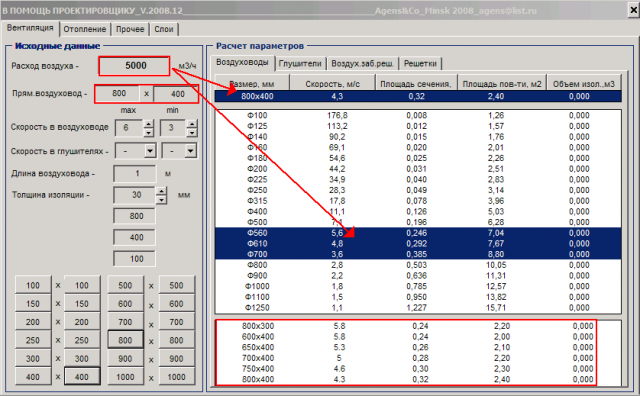The height and width of the screenshot is (396, 640).
Task: Select the Глушители sub-tab
Action: (x=300, y=64)
